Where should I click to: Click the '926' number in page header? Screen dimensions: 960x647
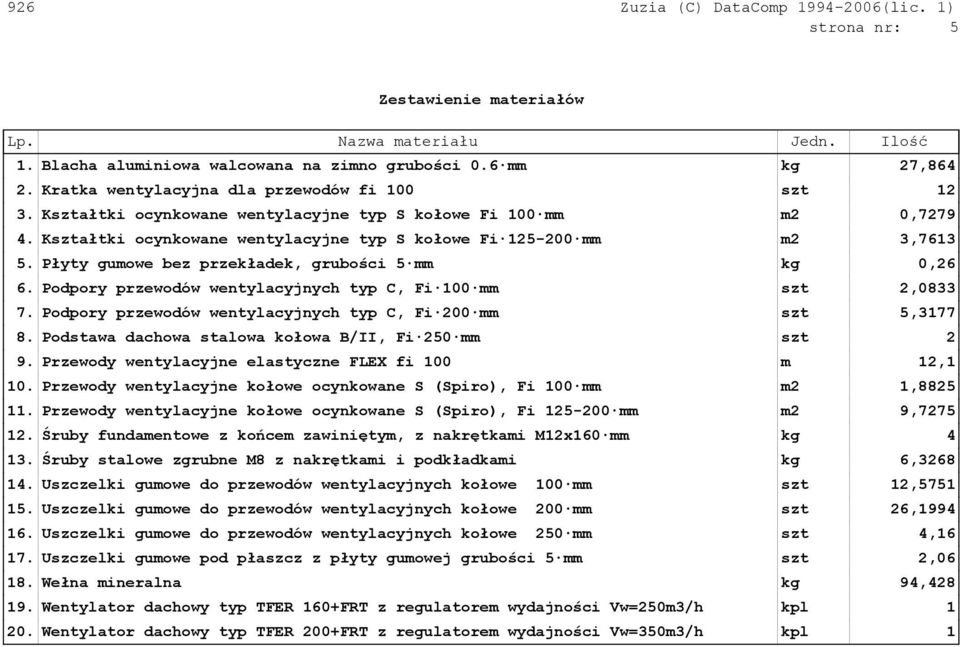pos(21,7)
